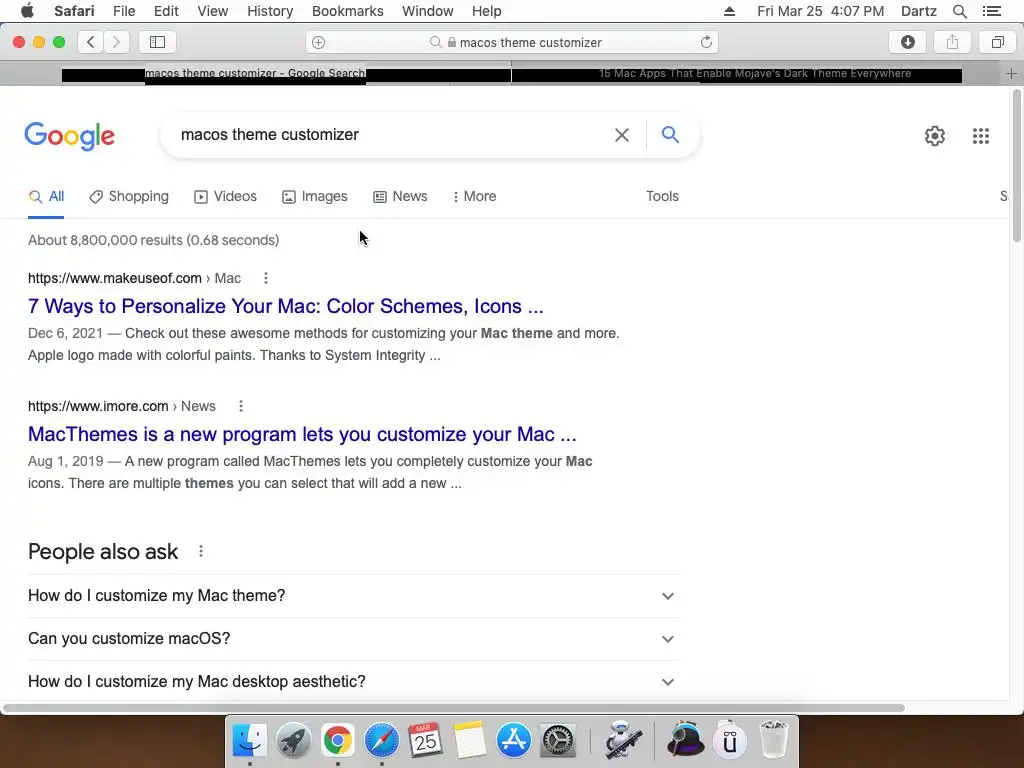The image size is (1024, 768).
Task: Click the horizontal scrollbar at page bottom
Action: [x=454, y=708]
